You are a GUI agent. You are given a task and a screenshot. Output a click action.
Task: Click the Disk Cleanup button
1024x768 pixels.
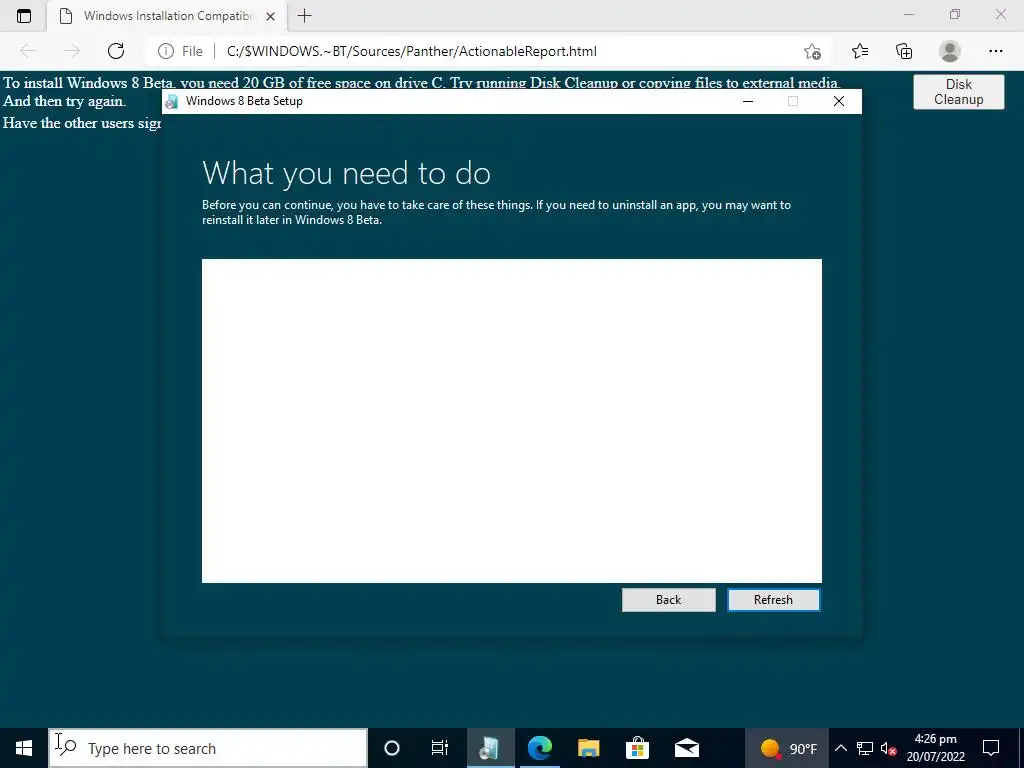(958, 91)
